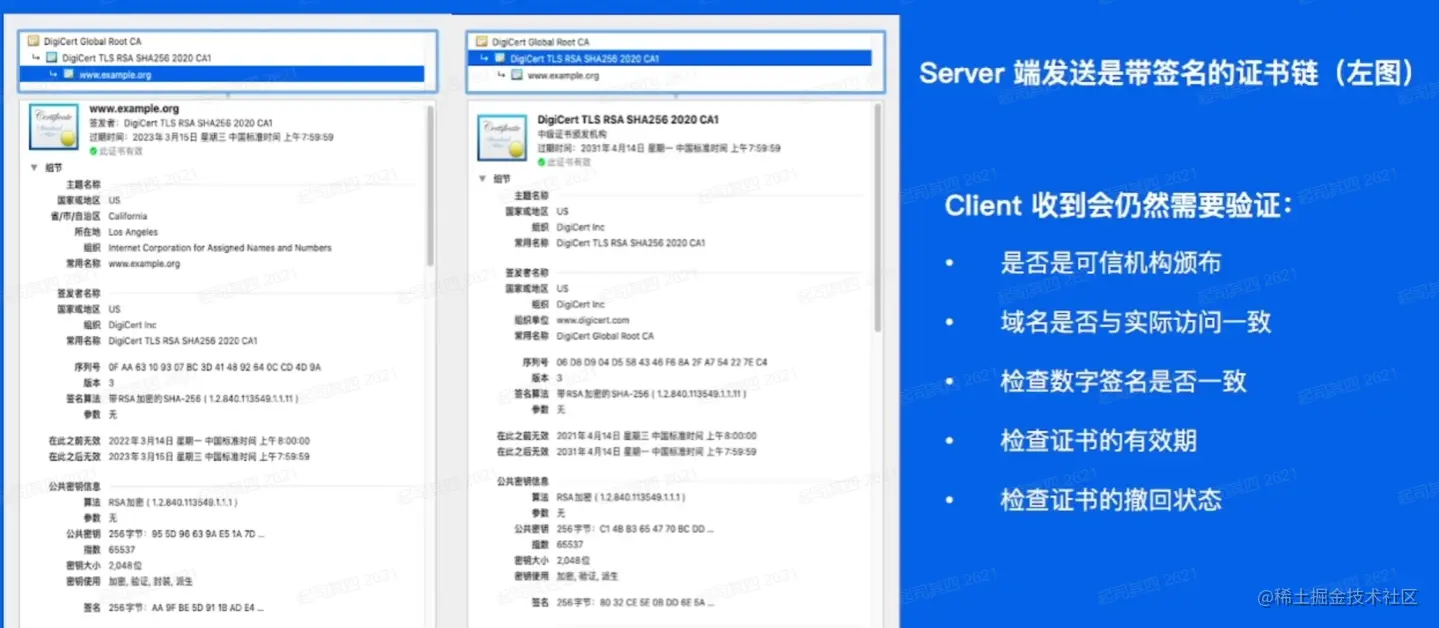
Task: Click signature bytes 80 32 CE 5E in right window
Action: (633, 602)
